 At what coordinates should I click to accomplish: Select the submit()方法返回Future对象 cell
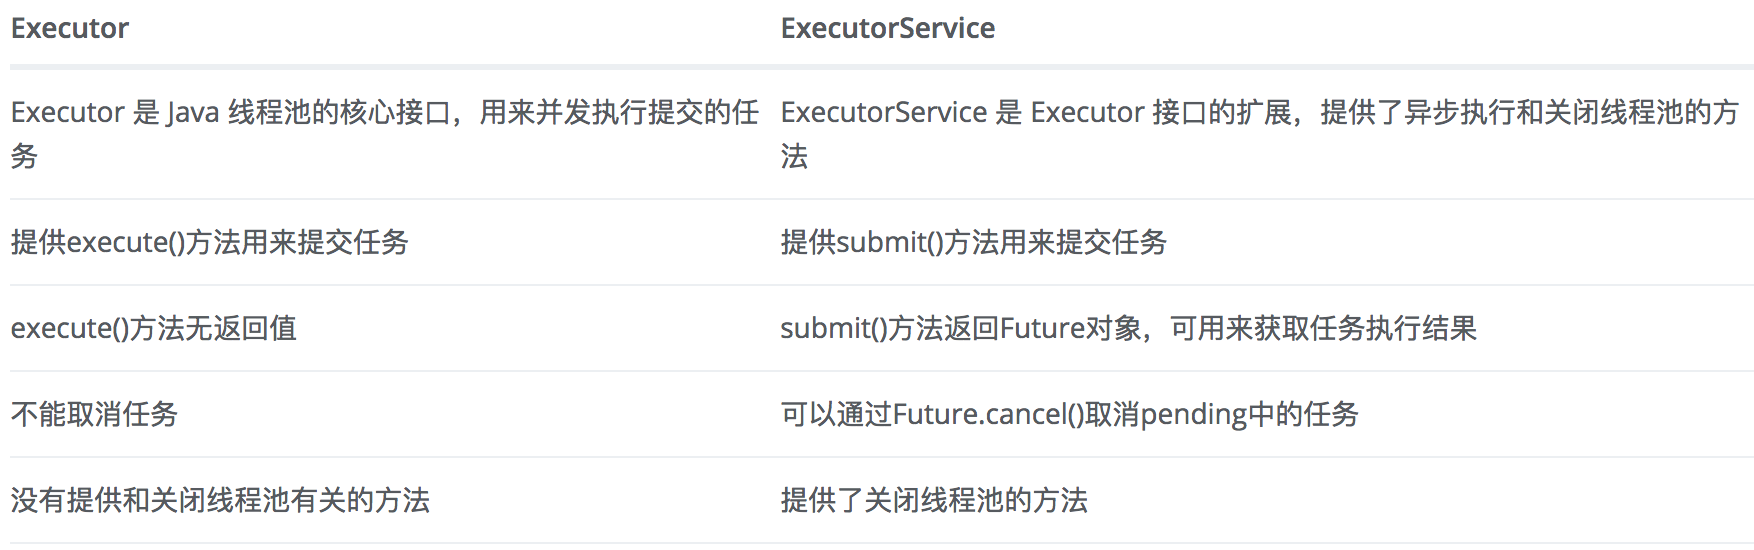[1128, 328]
